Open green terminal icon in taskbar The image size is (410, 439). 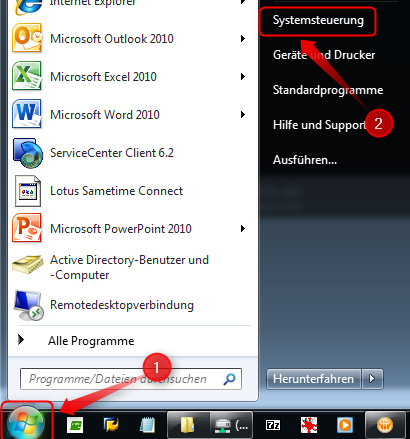pos(75,425)
